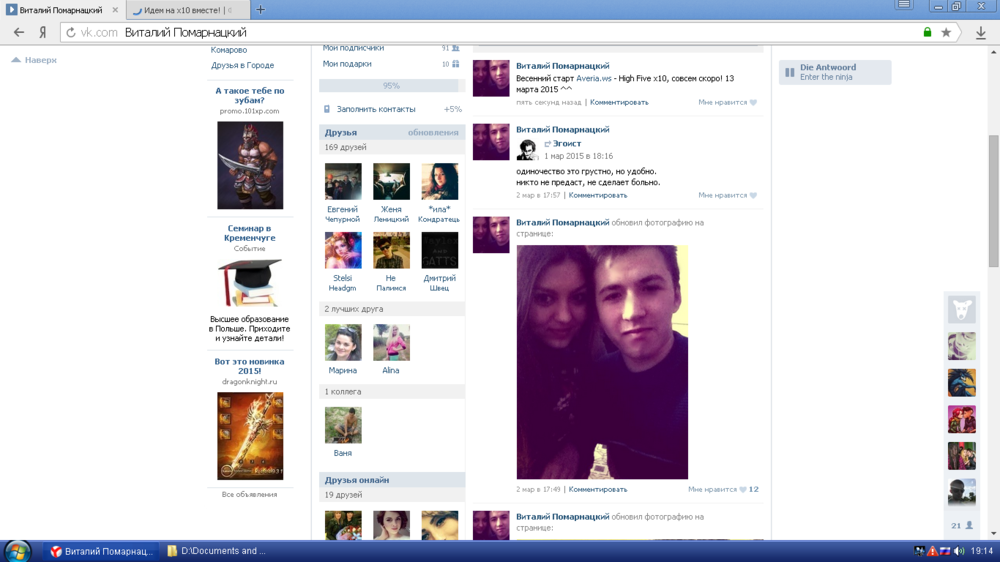Open 'Мои подарки' menu item
Screen dimensions: 1000x562
(347, 64)
